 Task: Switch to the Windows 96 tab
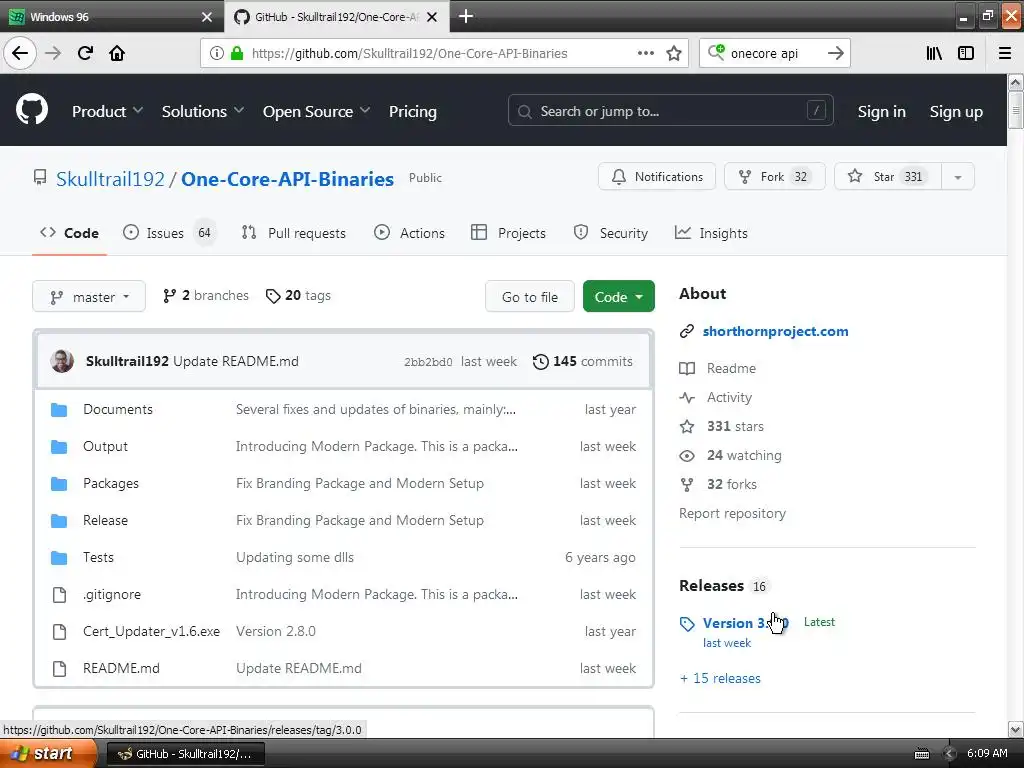[112, 16]
